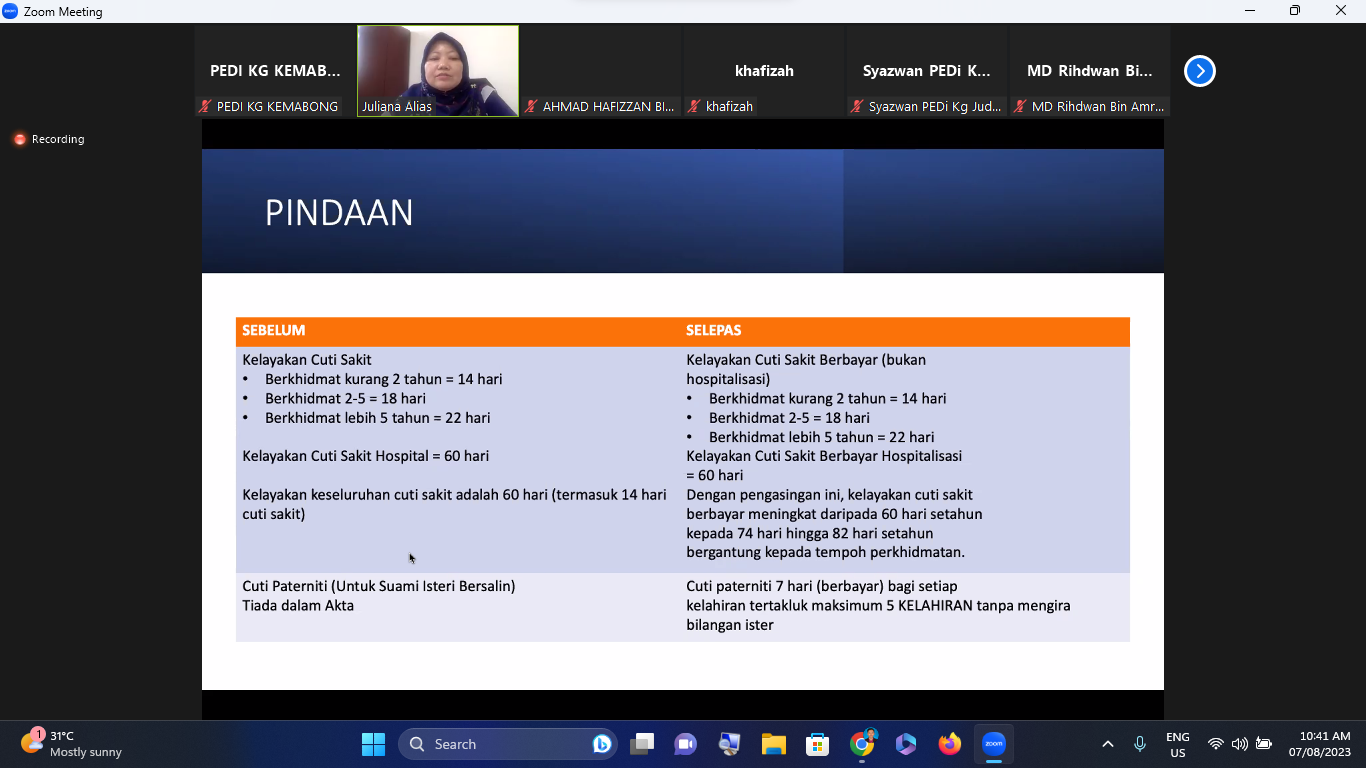Open Zoom app in the taskbar
This screenshot has width=1366, height=768.
pyautogui.click(x=993, y=744)
